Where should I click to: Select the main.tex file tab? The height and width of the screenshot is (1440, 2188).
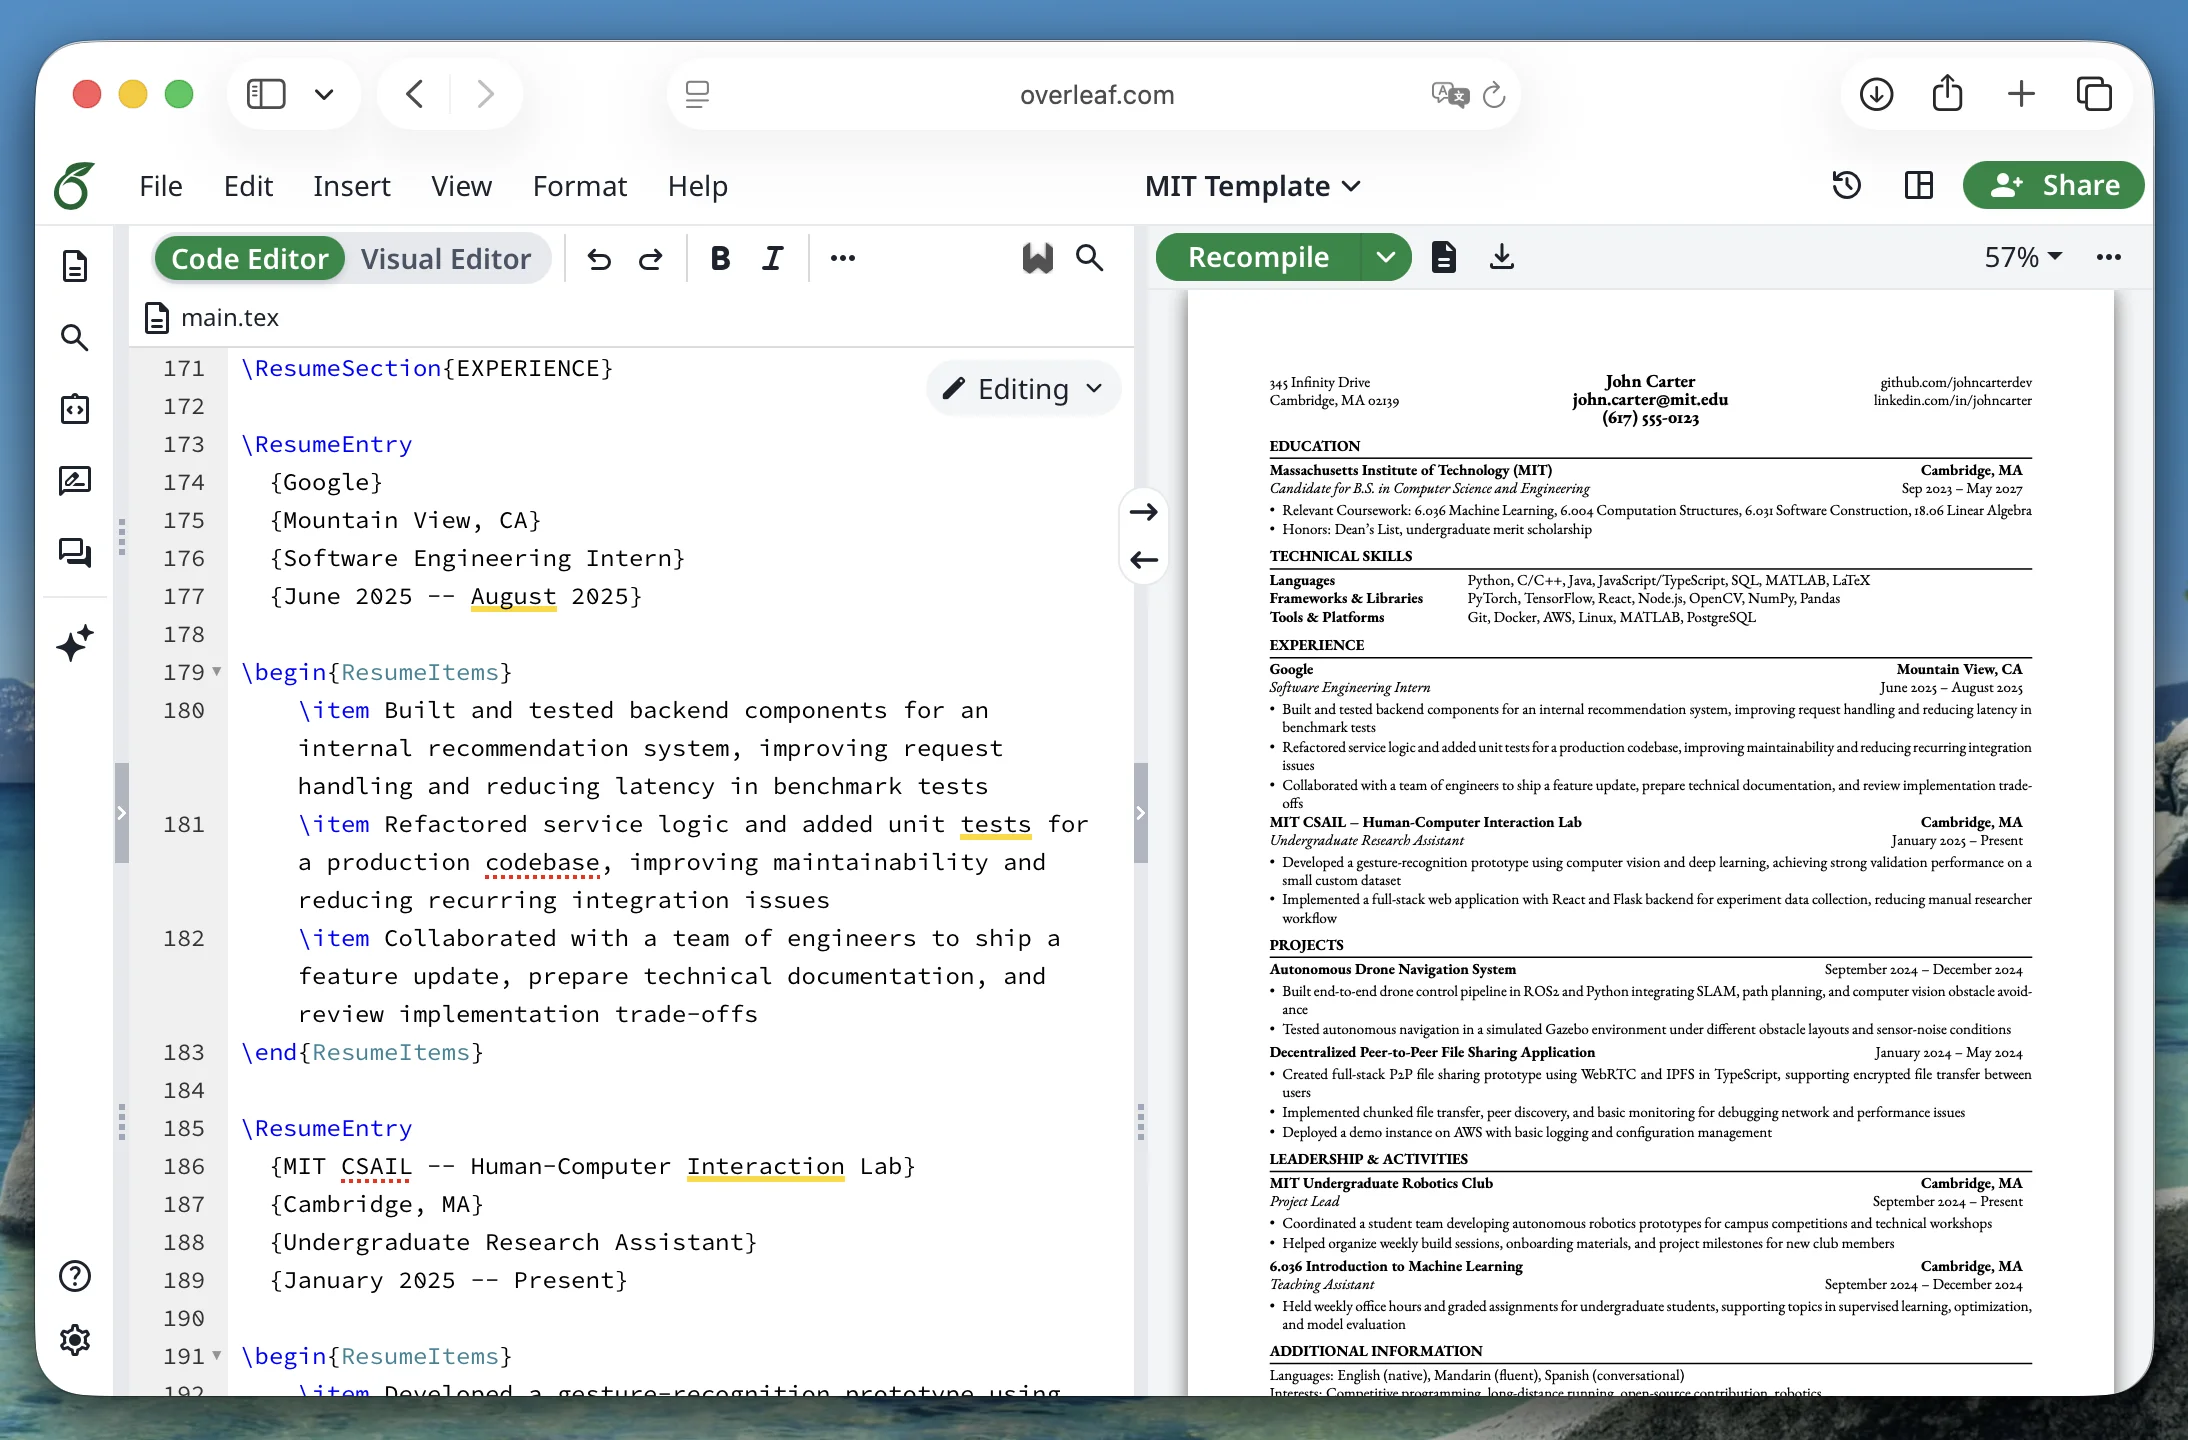click(x=211, y=318)
